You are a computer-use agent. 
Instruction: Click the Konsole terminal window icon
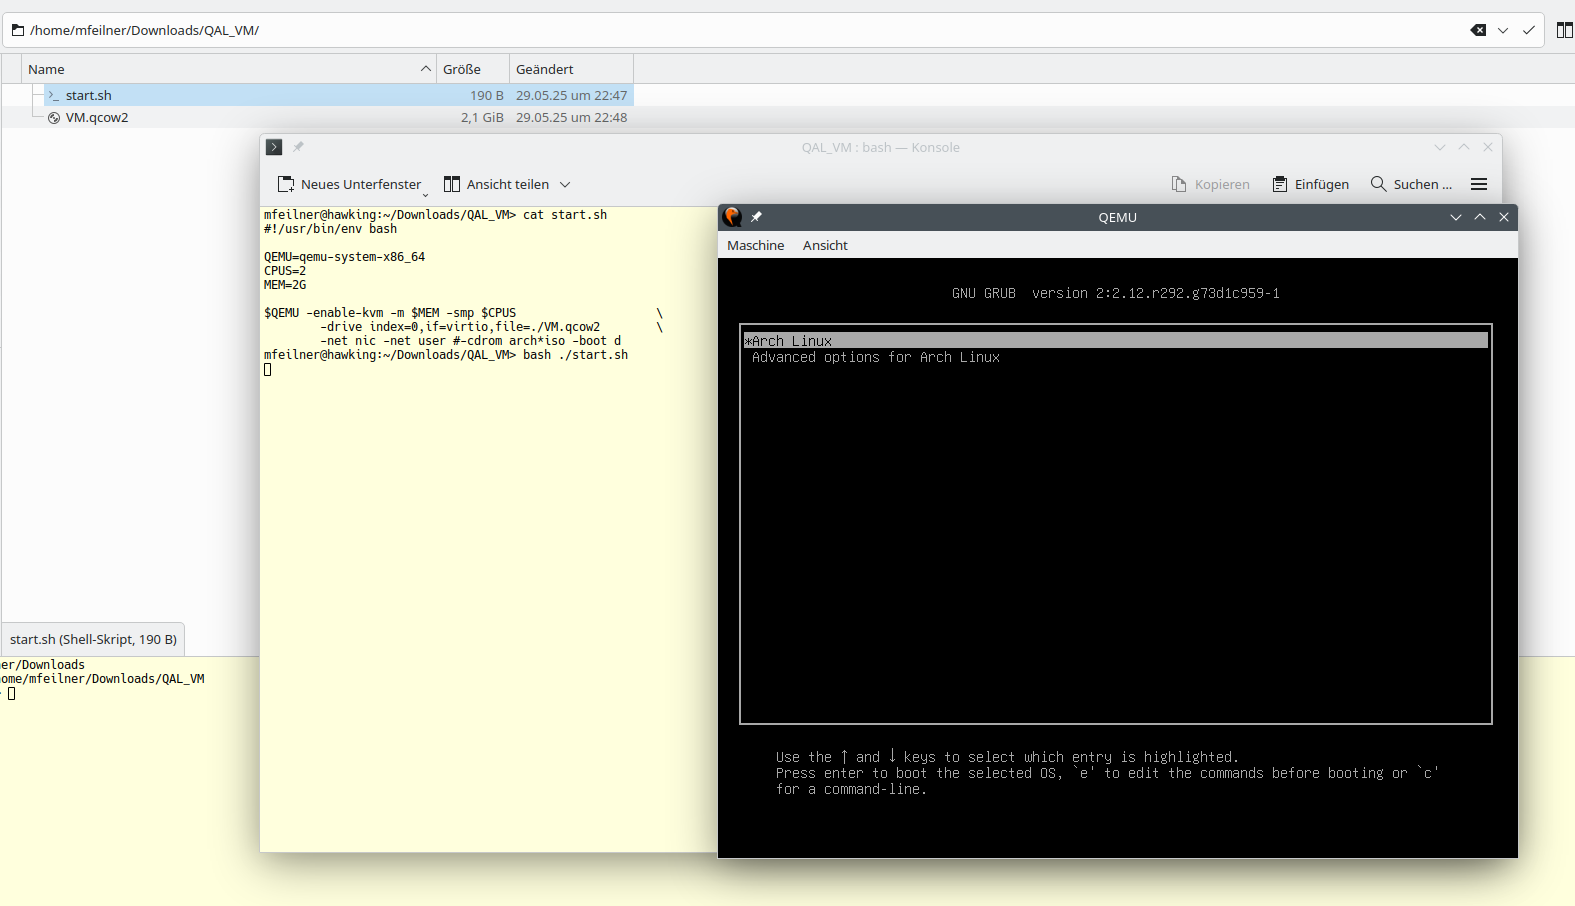click(x=274, y=147)
